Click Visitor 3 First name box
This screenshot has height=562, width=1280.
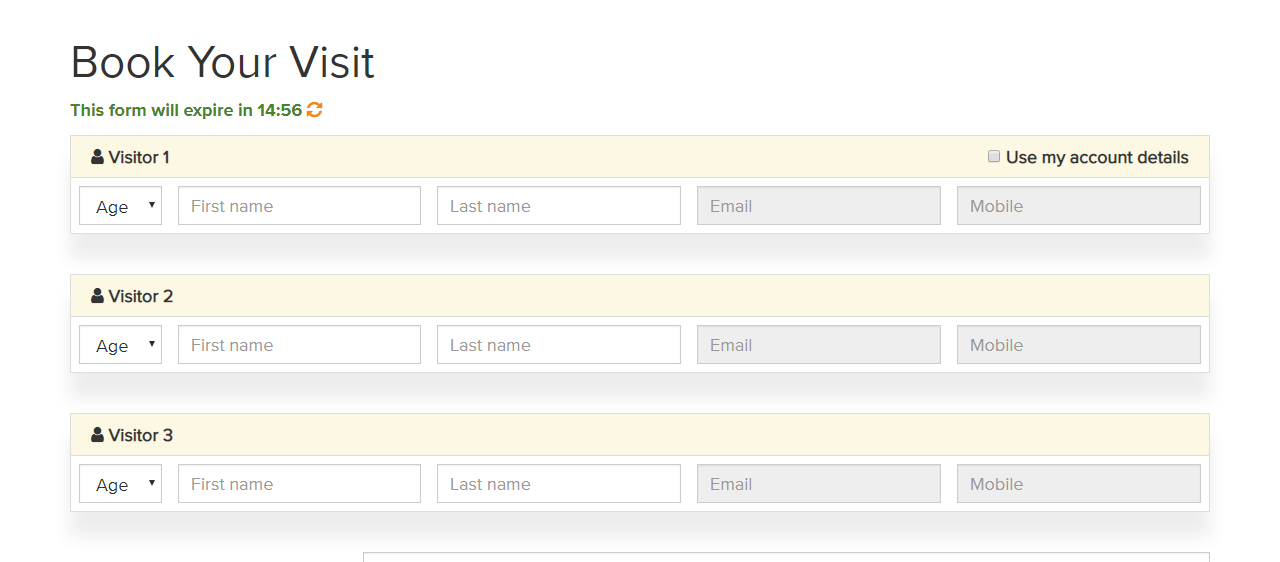[299, 484]
